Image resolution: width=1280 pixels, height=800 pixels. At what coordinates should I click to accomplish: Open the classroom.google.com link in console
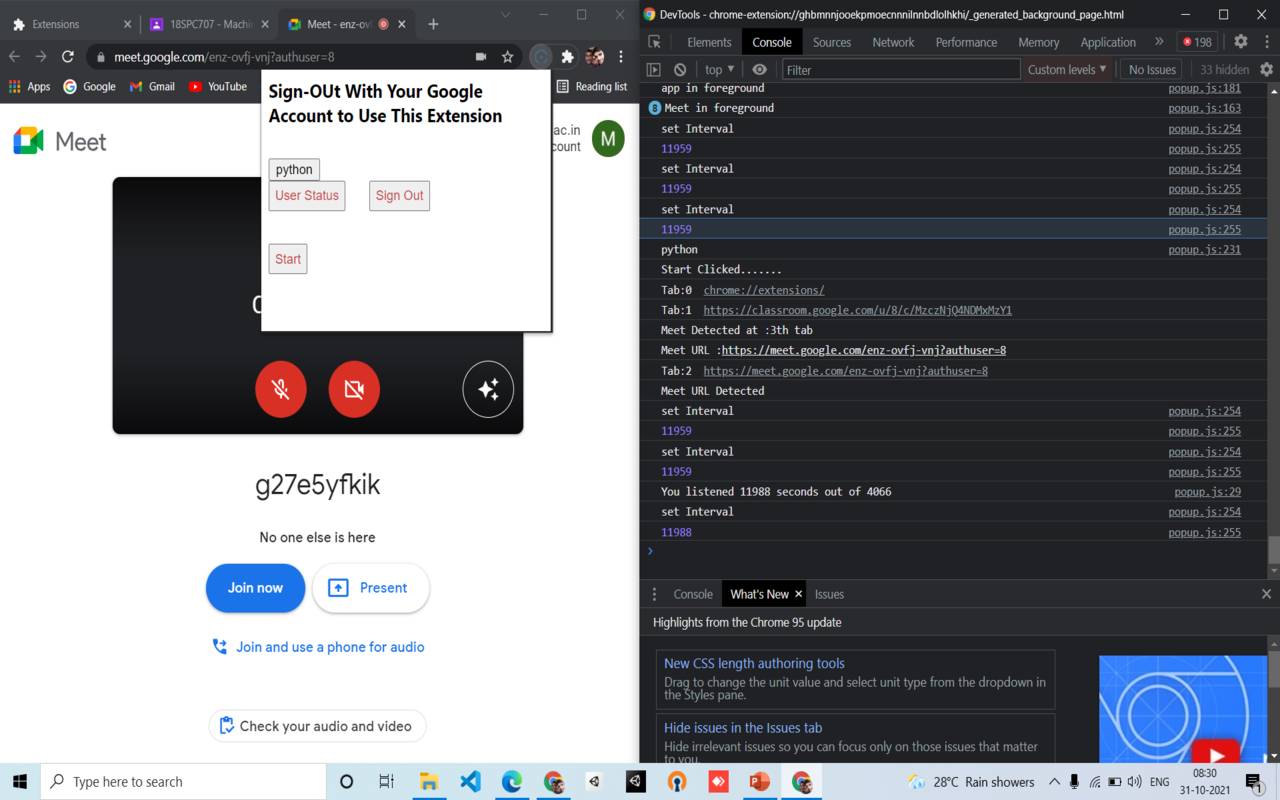click(857, 310)
